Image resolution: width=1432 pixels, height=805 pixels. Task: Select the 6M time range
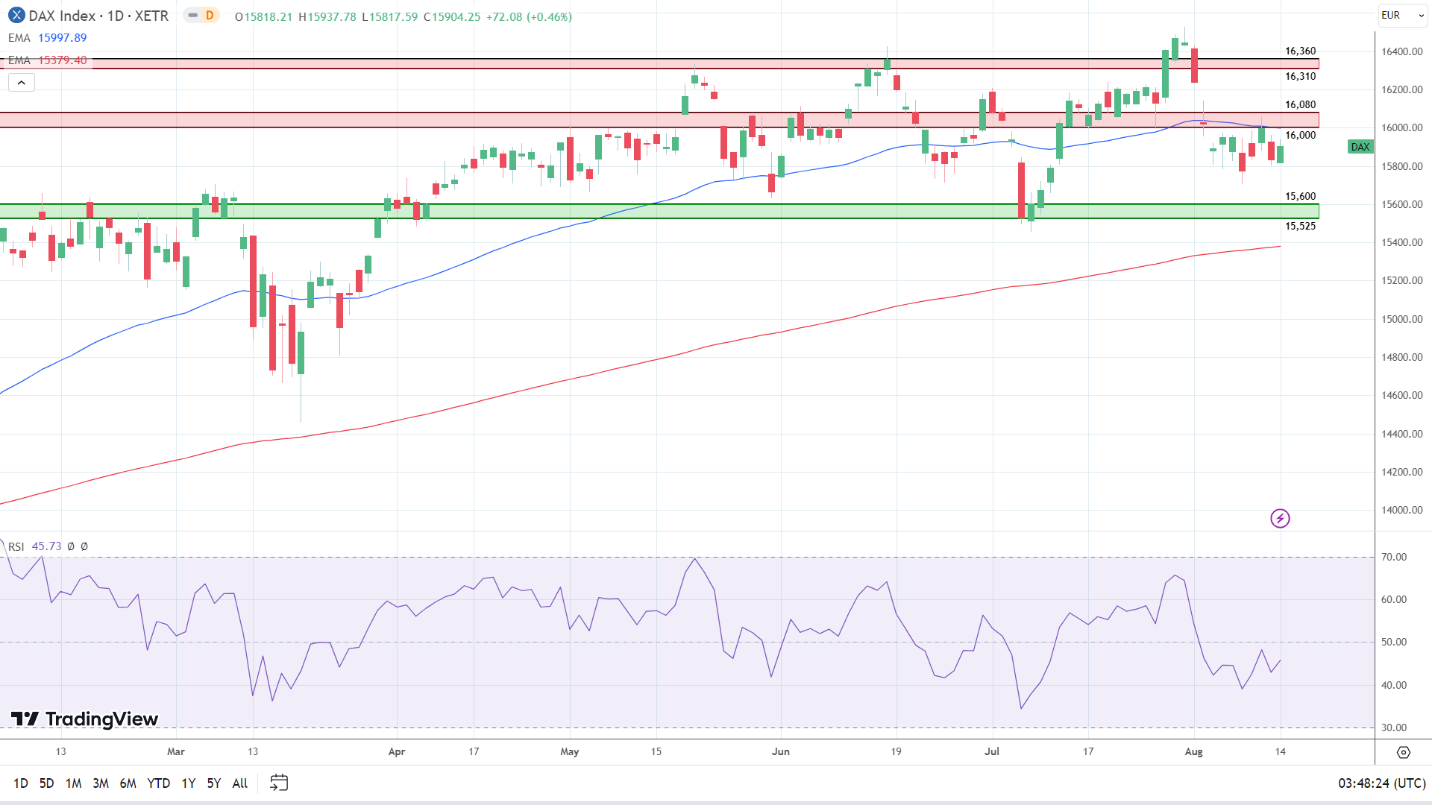(128, 783)
